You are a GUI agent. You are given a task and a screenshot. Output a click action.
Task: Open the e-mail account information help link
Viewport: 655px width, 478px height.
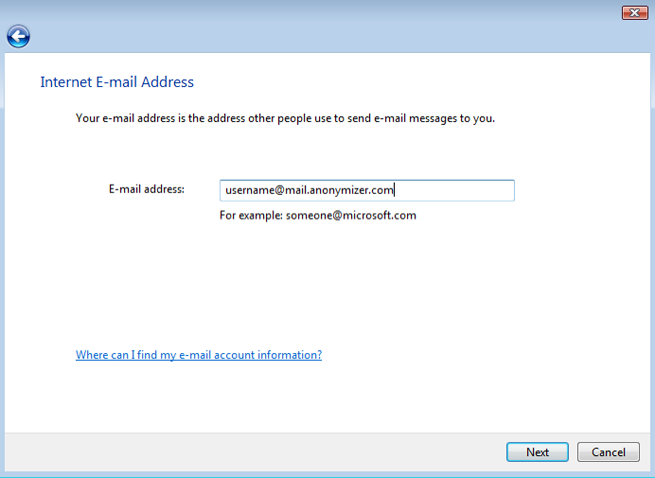198,355
